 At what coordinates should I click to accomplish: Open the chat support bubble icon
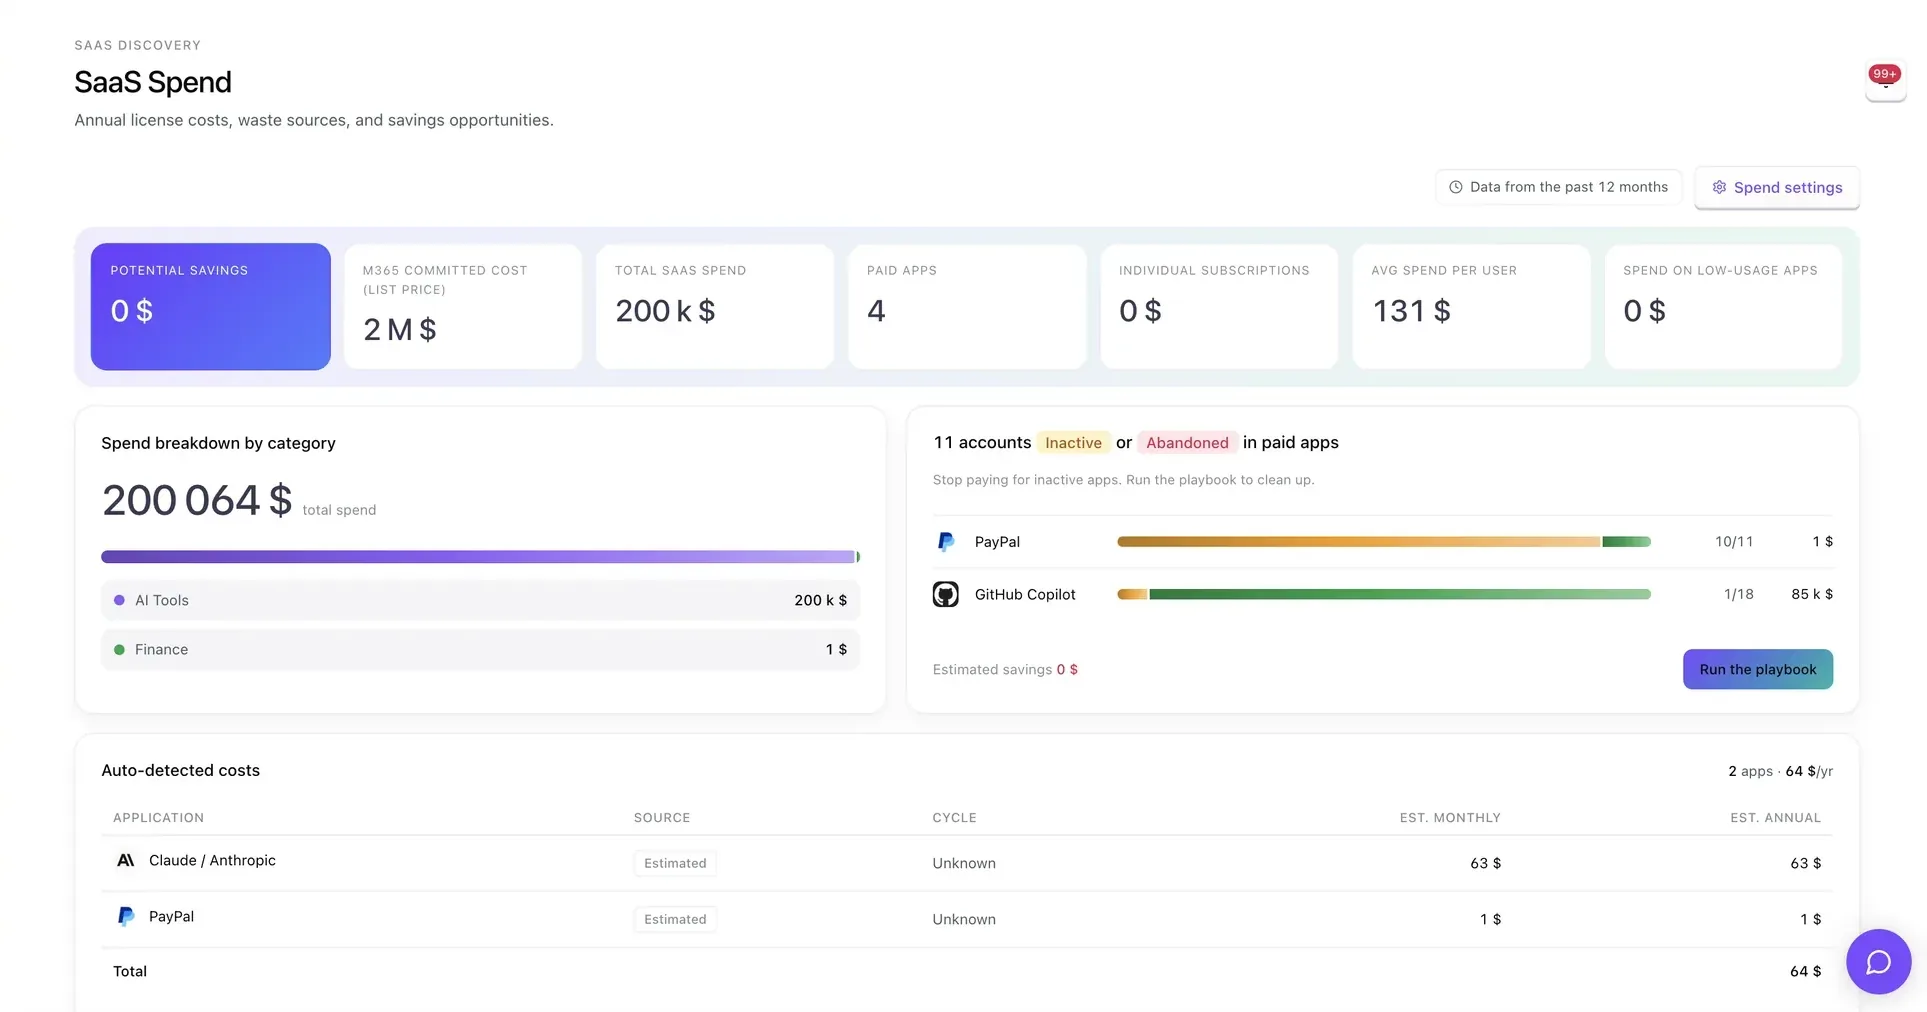coord(1878,962)
